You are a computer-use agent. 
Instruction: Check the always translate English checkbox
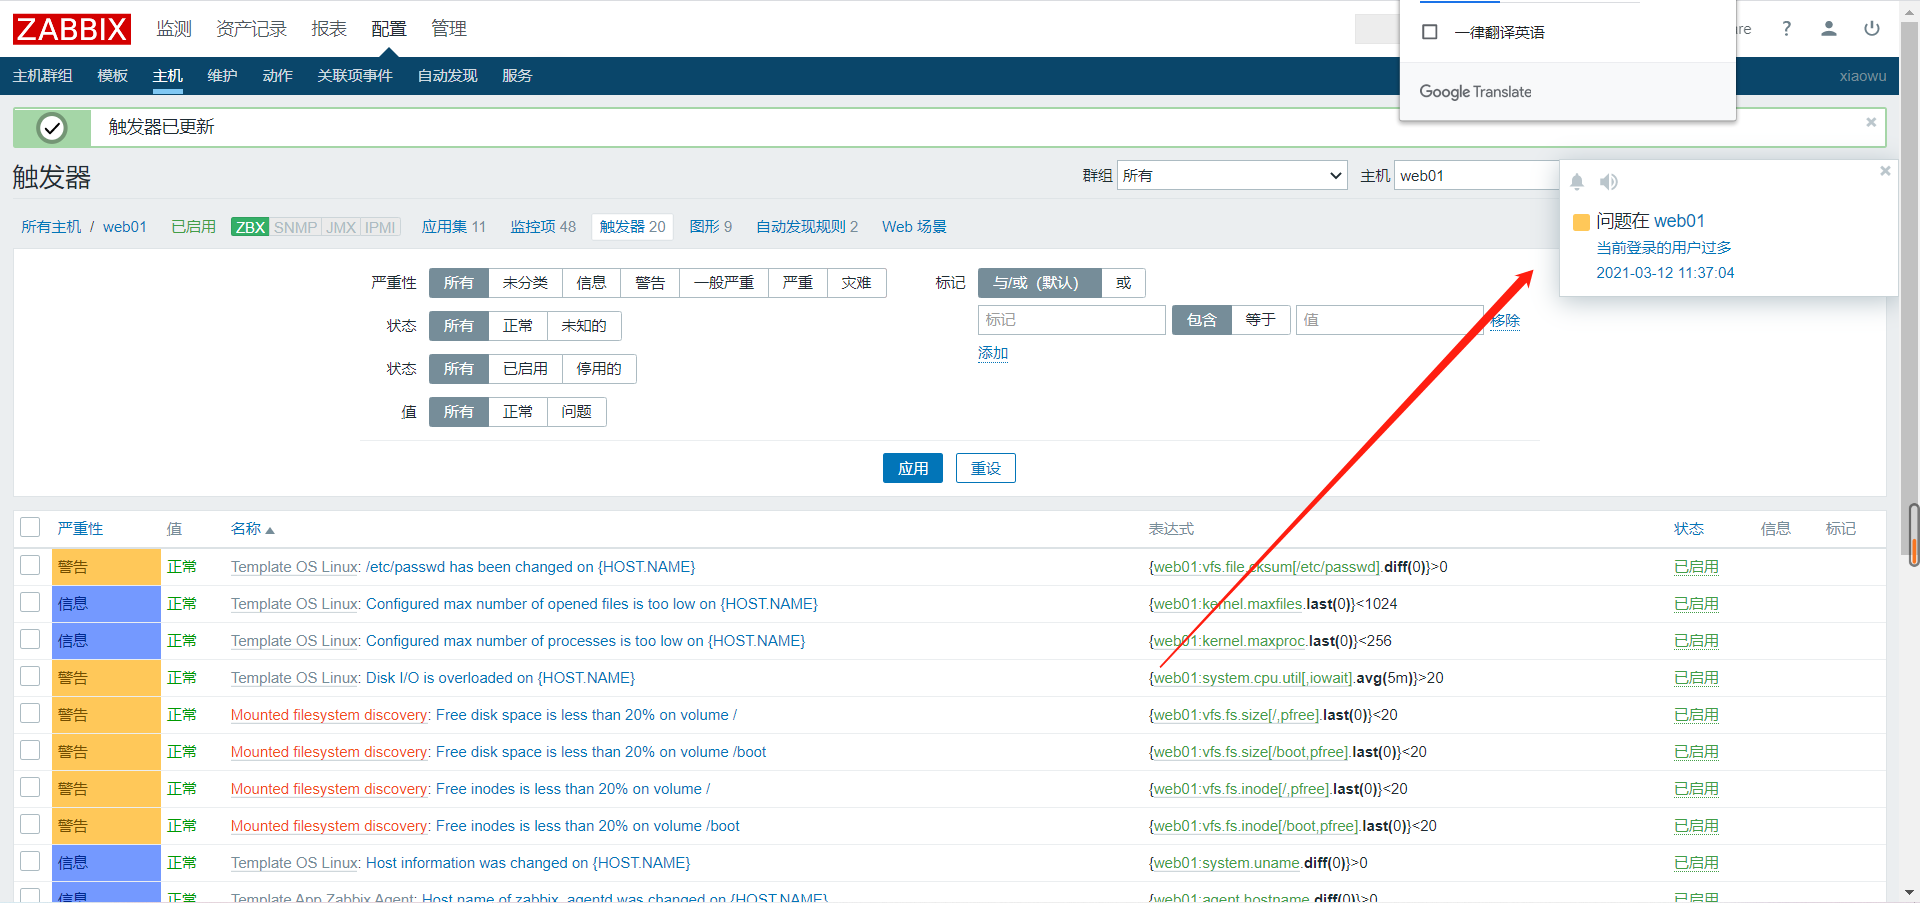(1430, 32)
